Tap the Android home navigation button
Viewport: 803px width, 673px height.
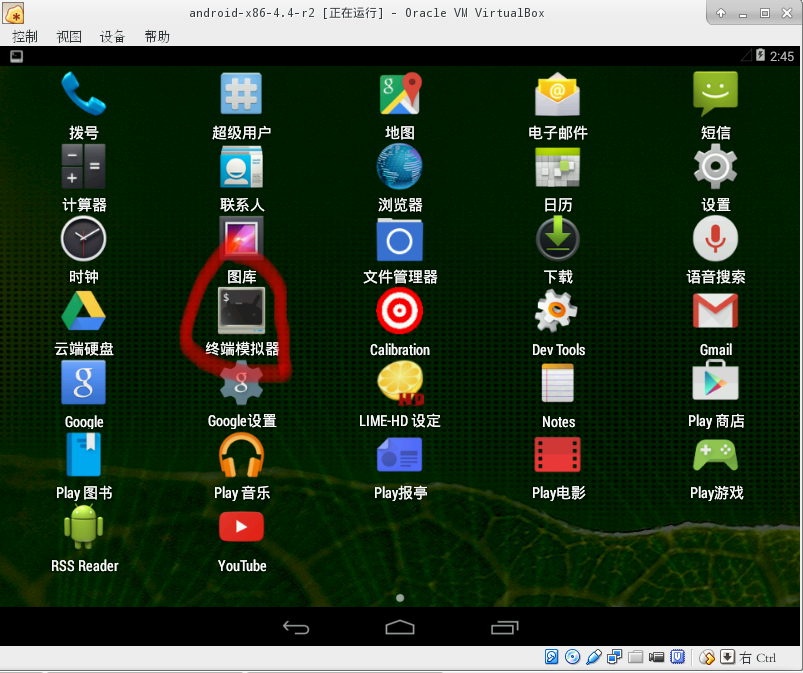400,627
